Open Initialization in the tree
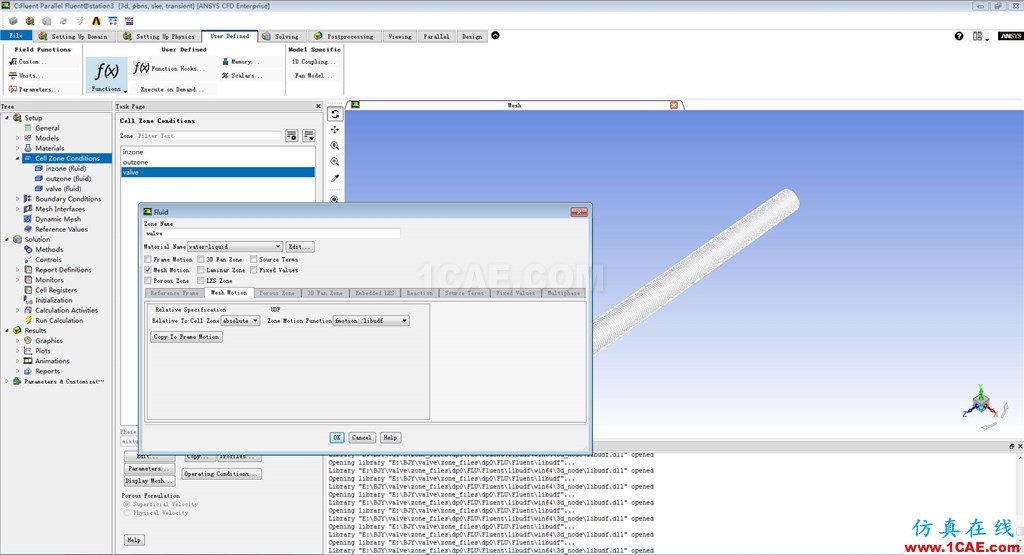The image size is (1024, 555). (x=54, y=300)
